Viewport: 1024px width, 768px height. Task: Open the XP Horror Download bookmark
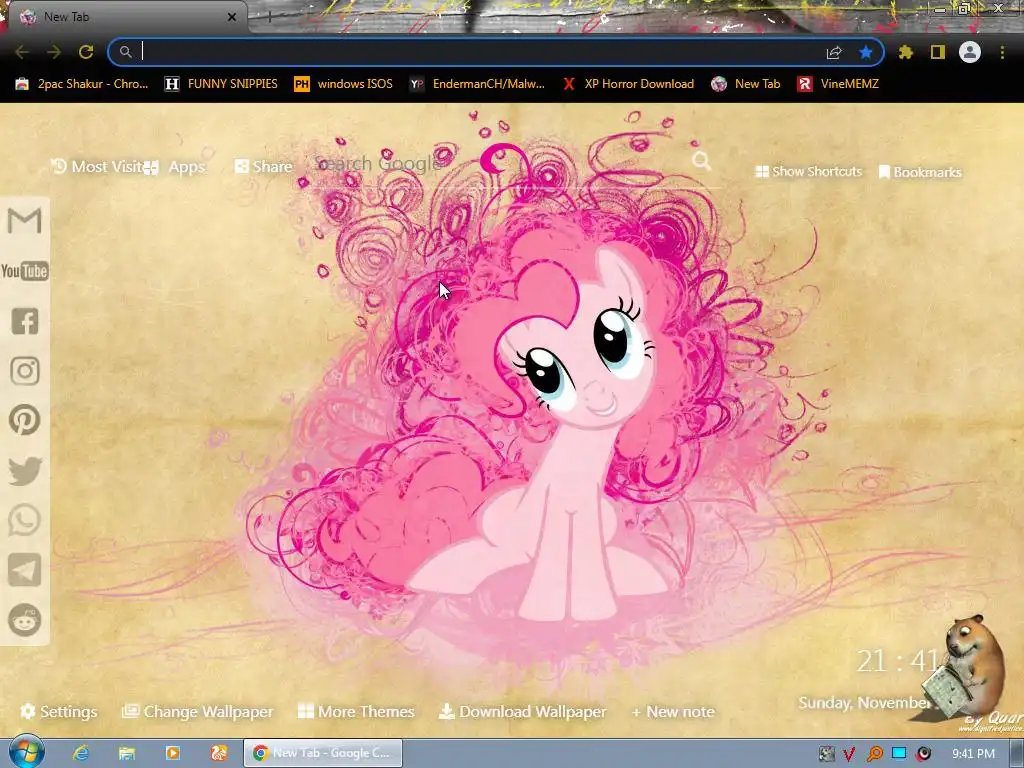[x=628, y=84]
